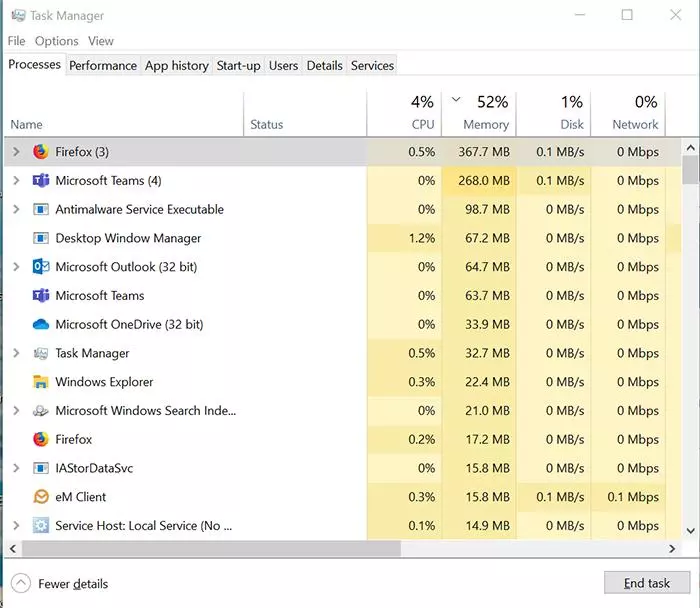This screenshot has width=700, height=608.
Task: Select the Processes tab
Action: [x=34, y=65]
